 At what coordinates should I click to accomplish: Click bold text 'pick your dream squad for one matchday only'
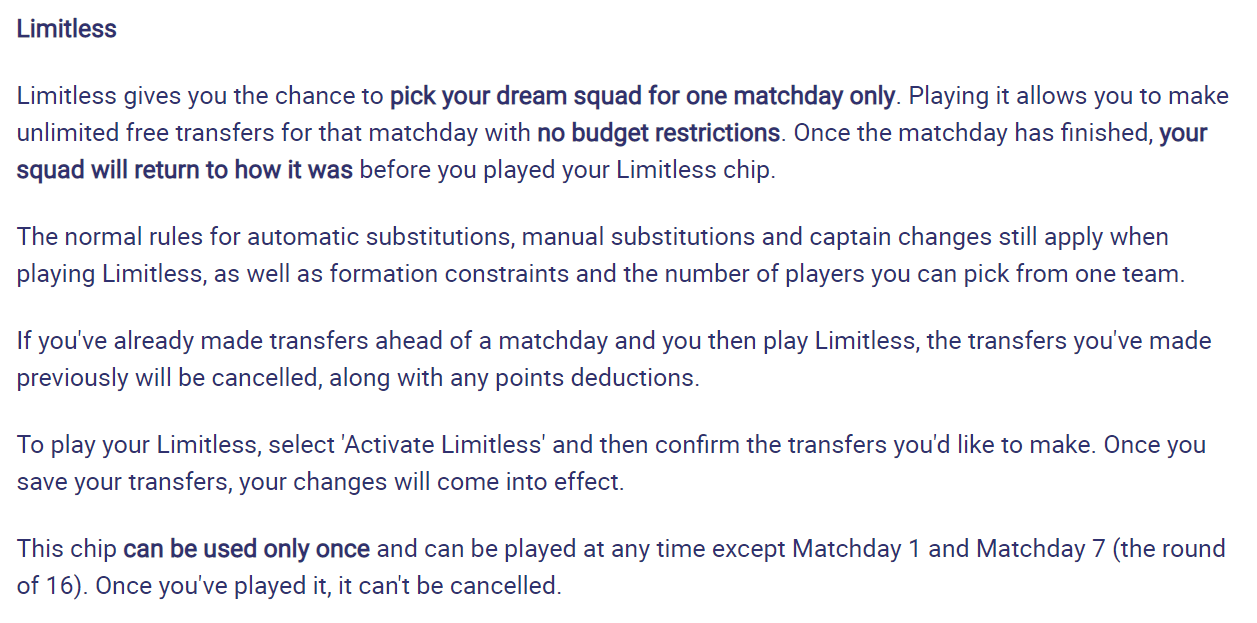[x=642, y=97]
